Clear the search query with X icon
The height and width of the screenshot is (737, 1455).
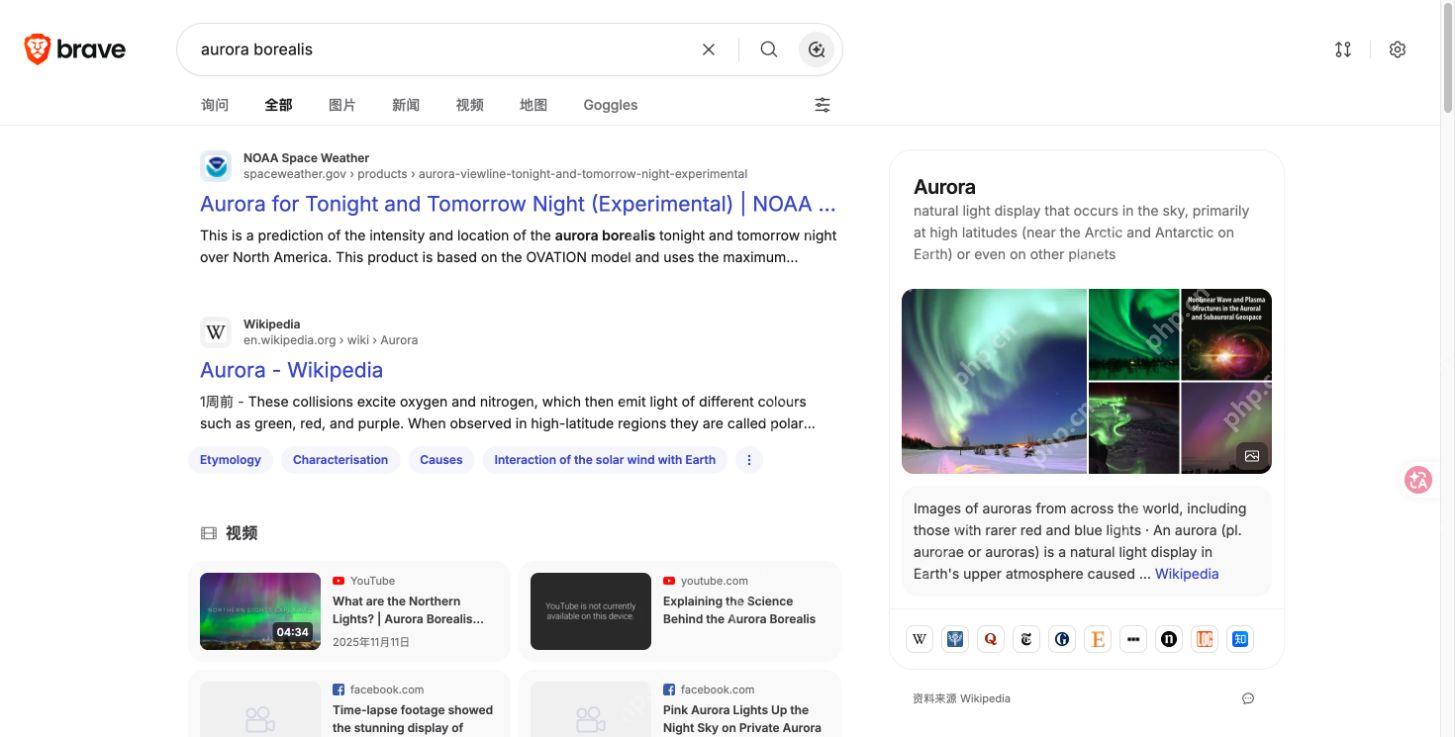tap(708, 49)
